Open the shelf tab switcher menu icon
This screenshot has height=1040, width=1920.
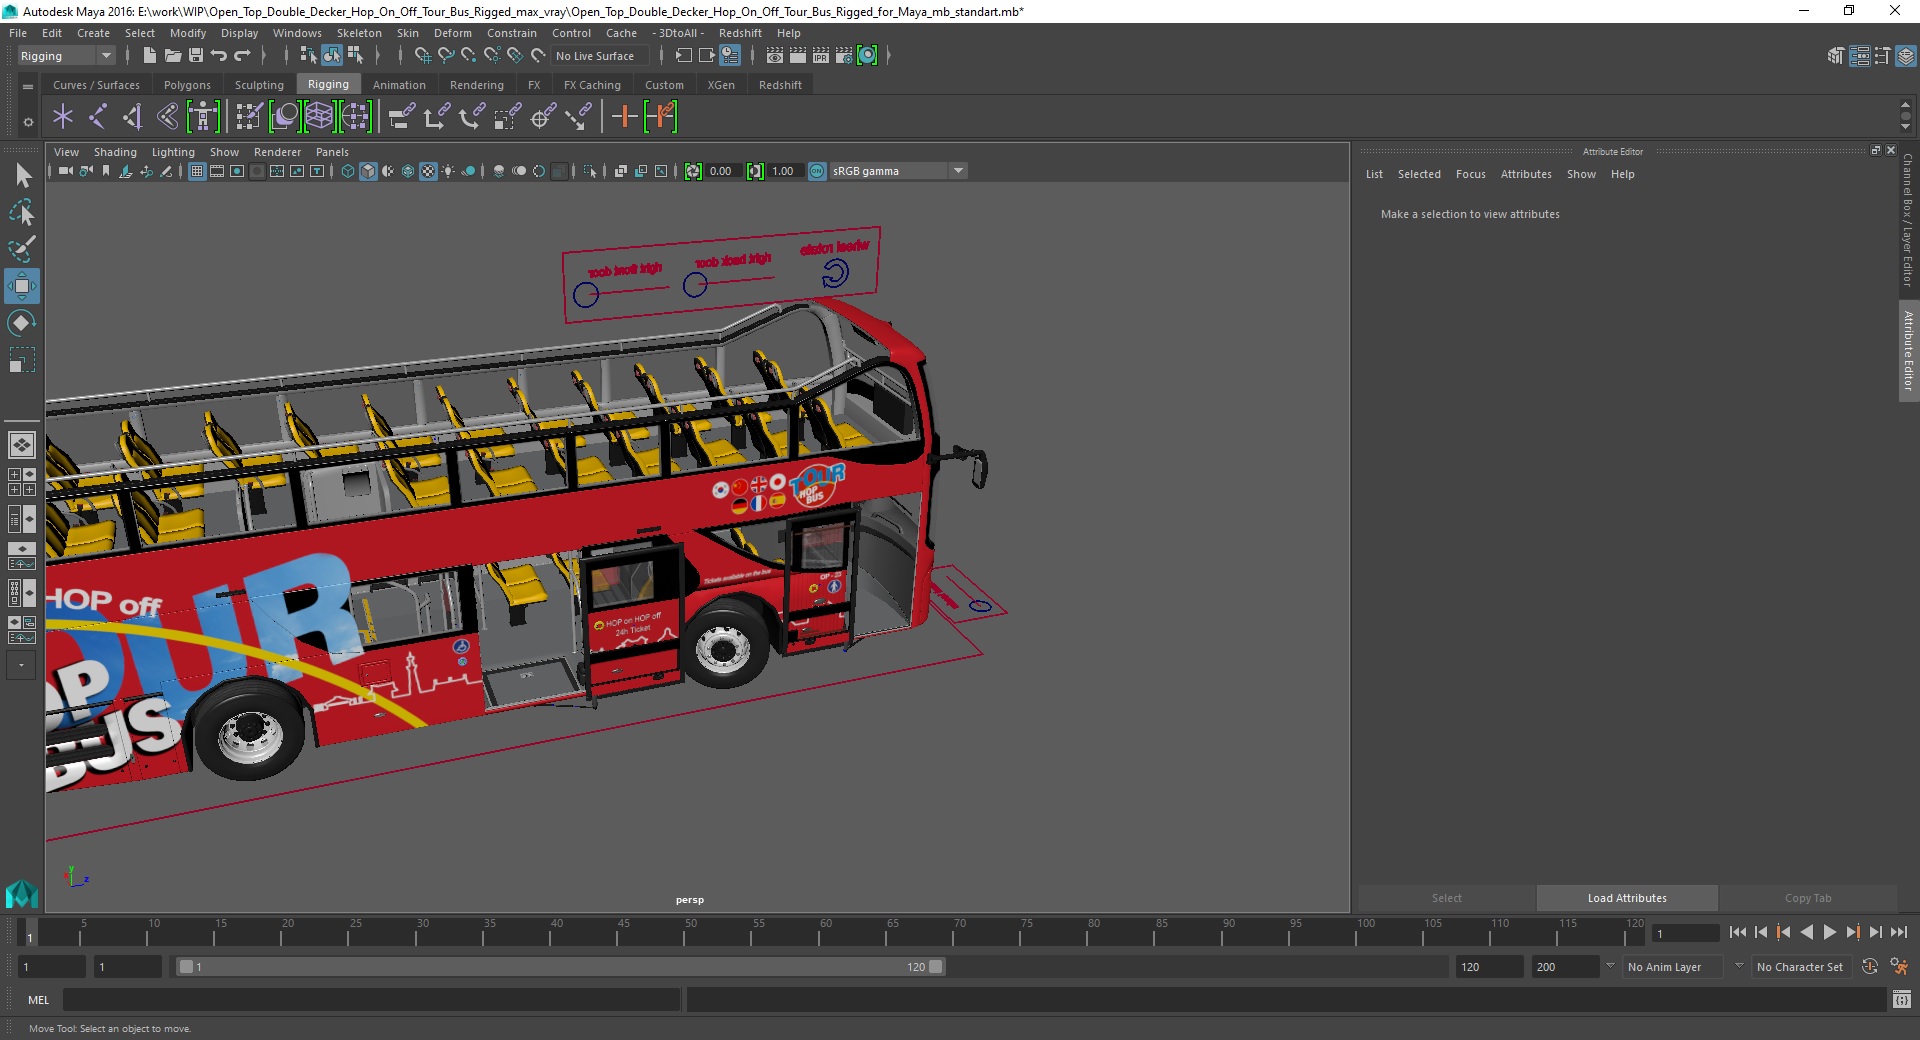(x=28, y=86)
